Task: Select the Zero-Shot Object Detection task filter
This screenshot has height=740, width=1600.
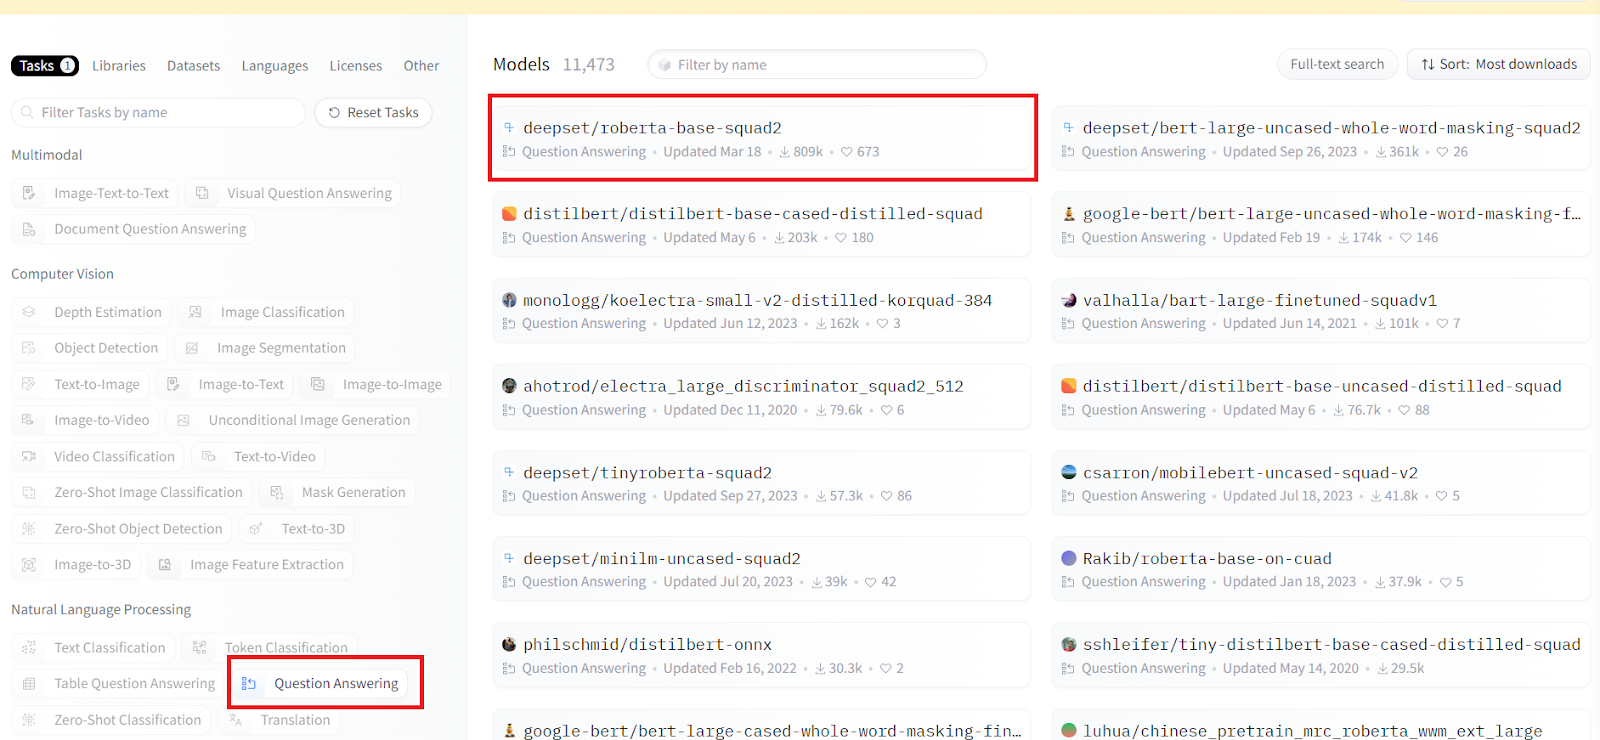Action: 122,528
